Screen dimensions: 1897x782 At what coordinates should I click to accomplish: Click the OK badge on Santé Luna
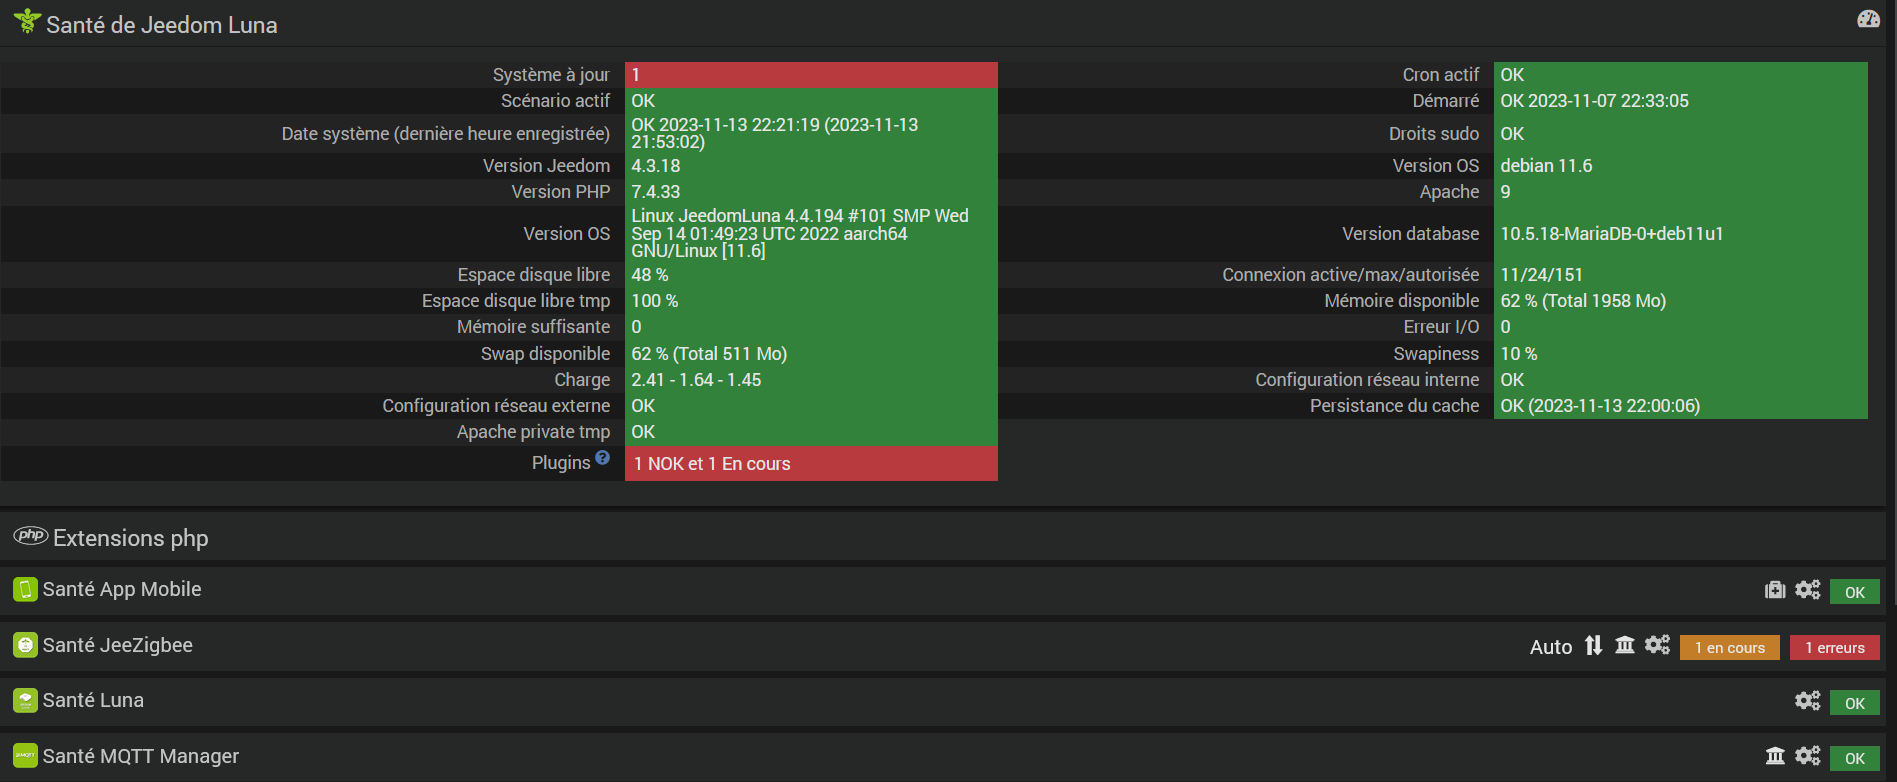coord(1854,703)
